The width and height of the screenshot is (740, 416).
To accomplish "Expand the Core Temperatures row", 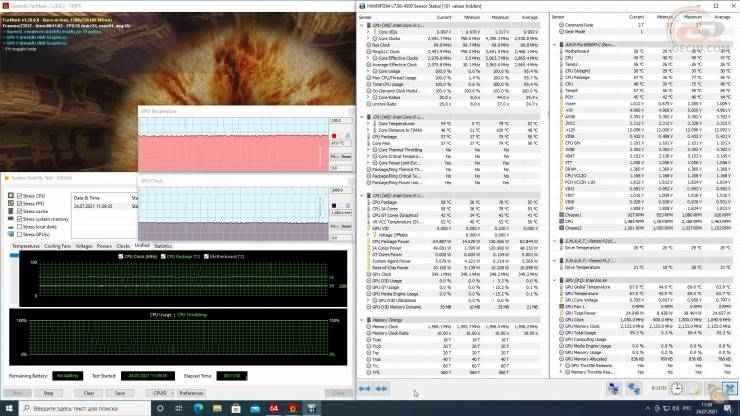I will click(x=369, y=123).
